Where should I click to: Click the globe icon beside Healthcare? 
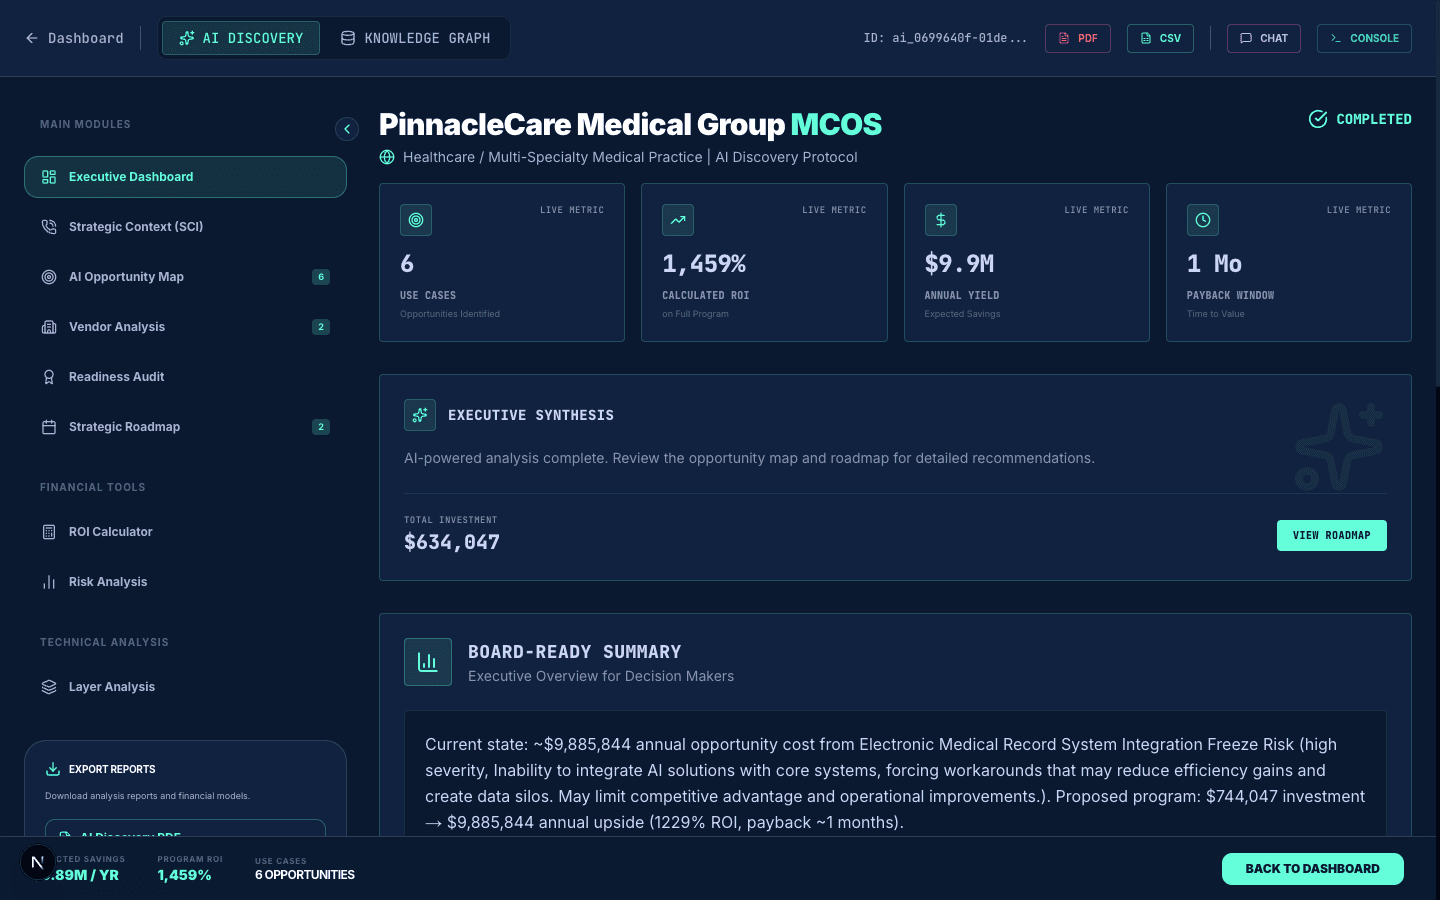(x=387, y=157)
